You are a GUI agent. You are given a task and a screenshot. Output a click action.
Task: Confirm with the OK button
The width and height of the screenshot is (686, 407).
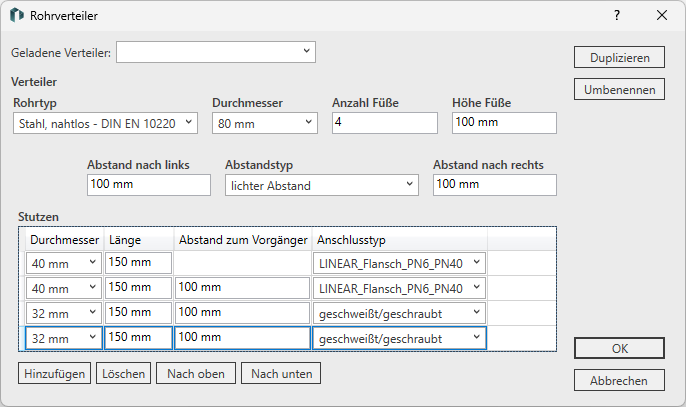(620, 348)
